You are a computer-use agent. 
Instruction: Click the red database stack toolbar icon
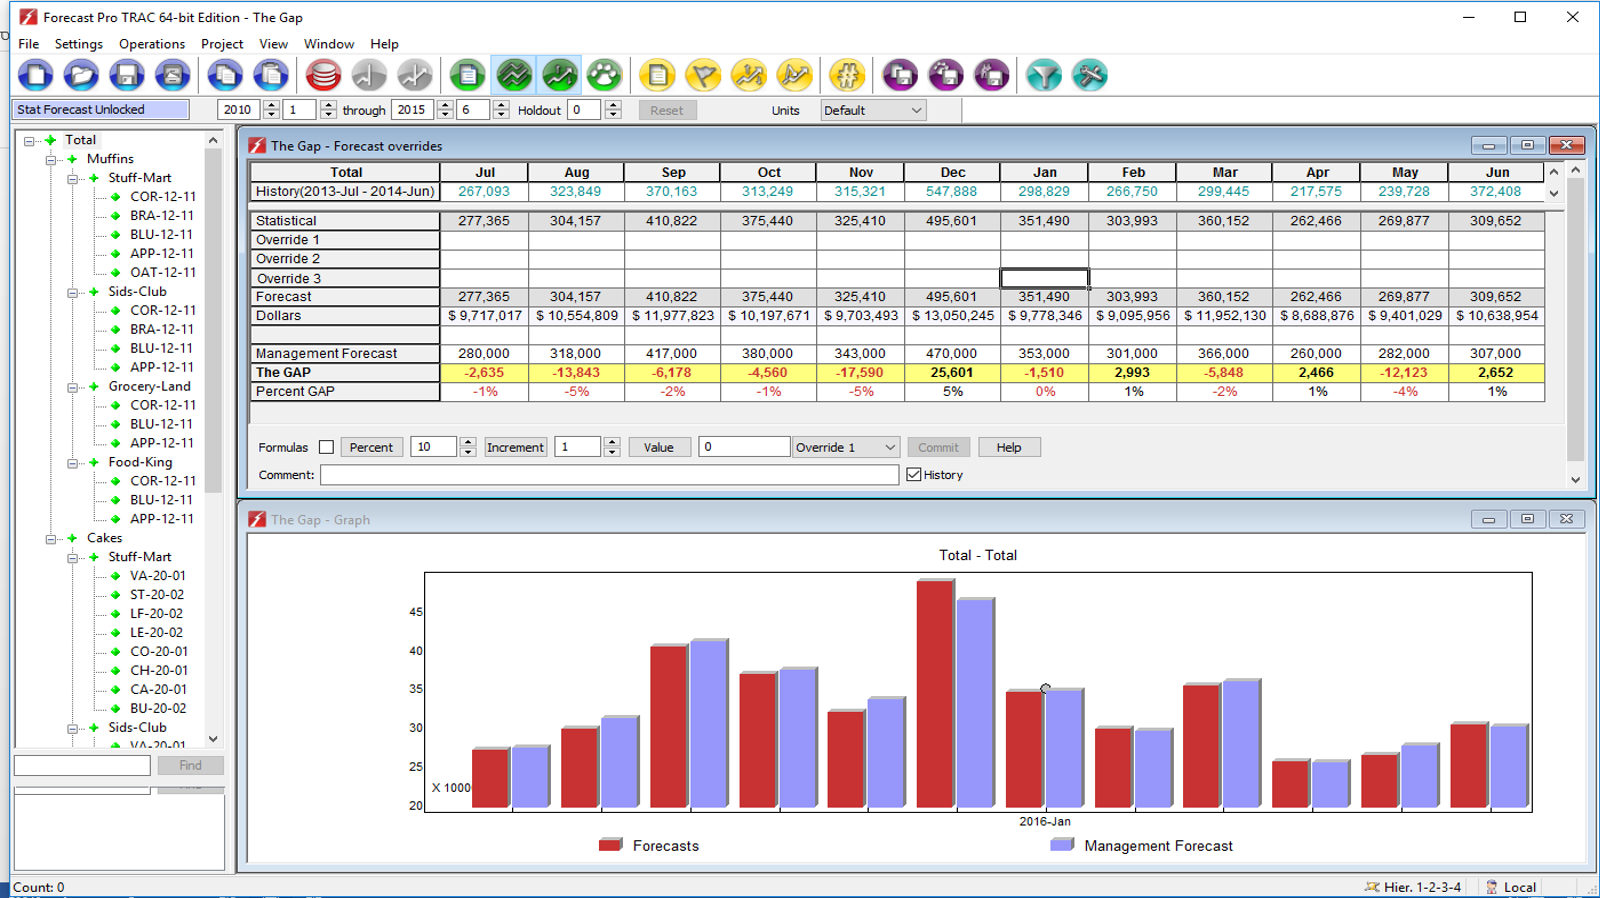[x=323, y=75]
